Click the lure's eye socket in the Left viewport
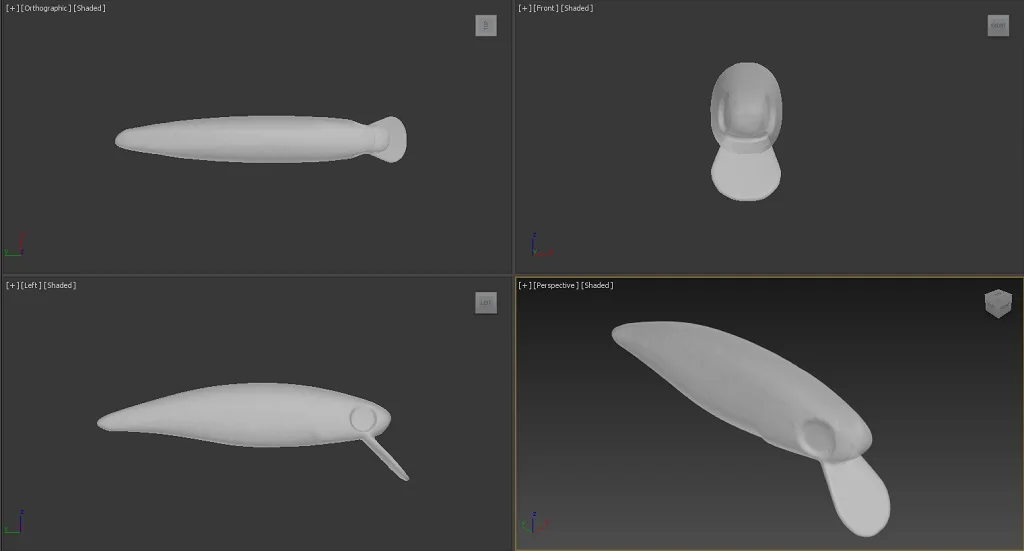This screenshot has height=551, width=1024. click(x=362, y=419)
